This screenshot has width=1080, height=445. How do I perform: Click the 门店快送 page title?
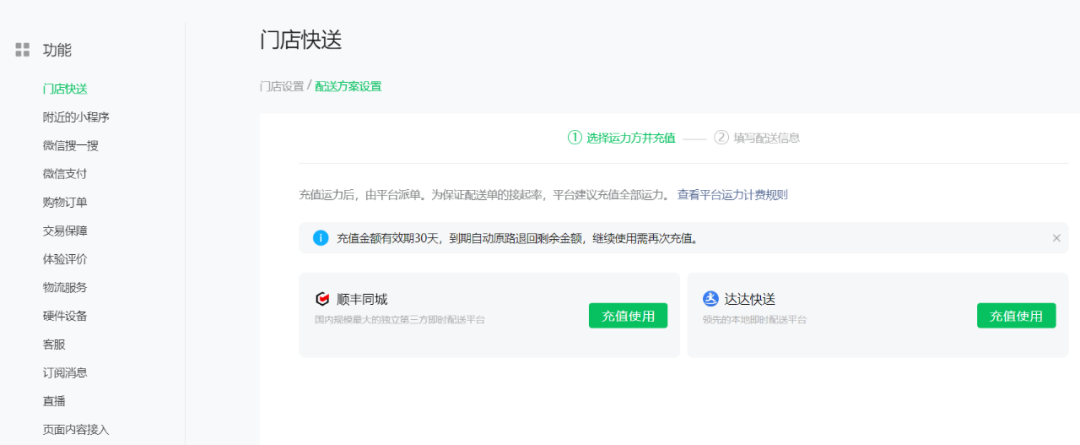point(301,40)
